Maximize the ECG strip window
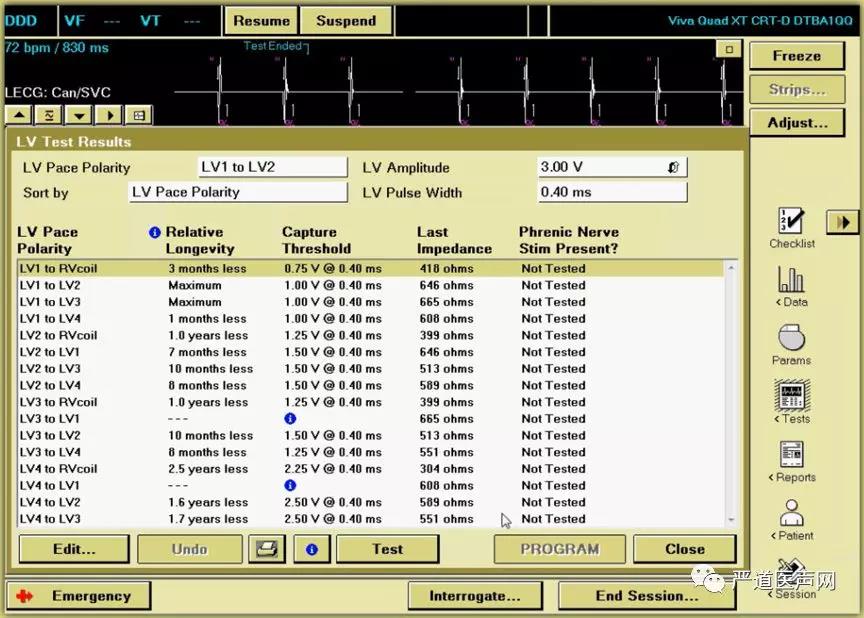Image resolution: width=864 pixels, height=618 pixels. coord(729,50)
